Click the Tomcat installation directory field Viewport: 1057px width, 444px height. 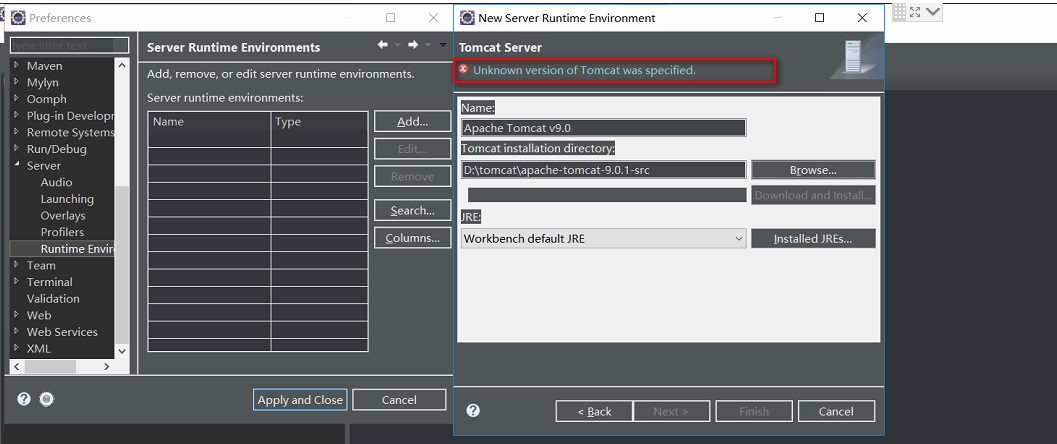(603, 170)
